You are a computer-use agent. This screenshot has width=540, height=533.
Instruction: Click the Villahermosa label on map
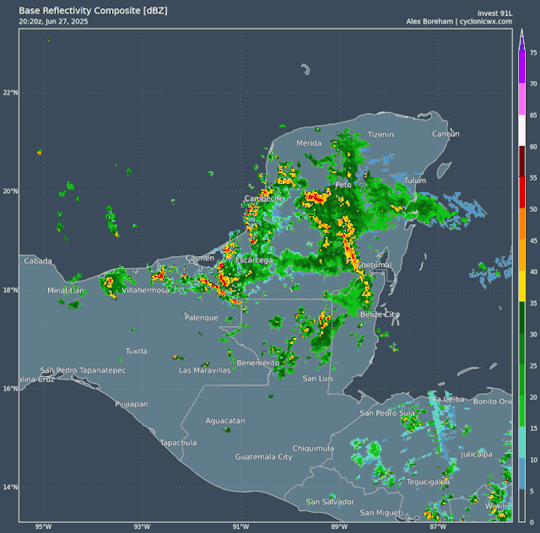click(146, 290)
